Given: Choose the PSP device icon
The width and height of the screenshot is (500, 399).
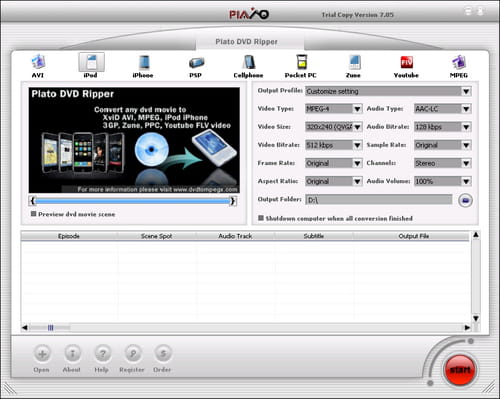Looking at the screenshot, I should pos(196,63).
